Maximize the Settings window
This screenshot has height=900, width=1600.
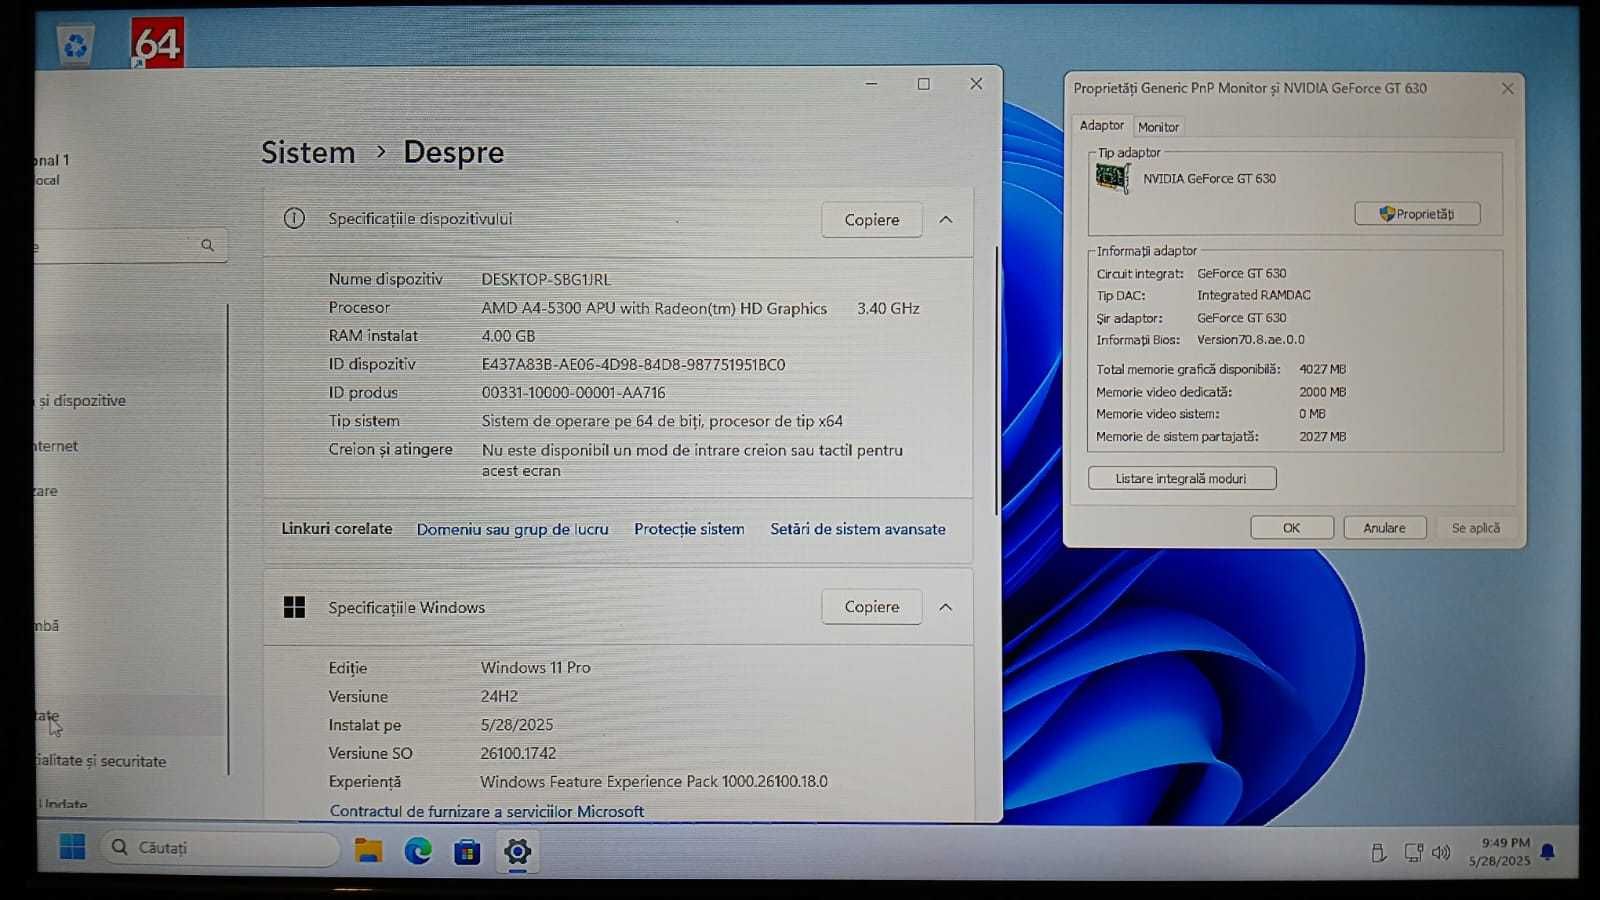pyautogui.click(x=924, y=84)
